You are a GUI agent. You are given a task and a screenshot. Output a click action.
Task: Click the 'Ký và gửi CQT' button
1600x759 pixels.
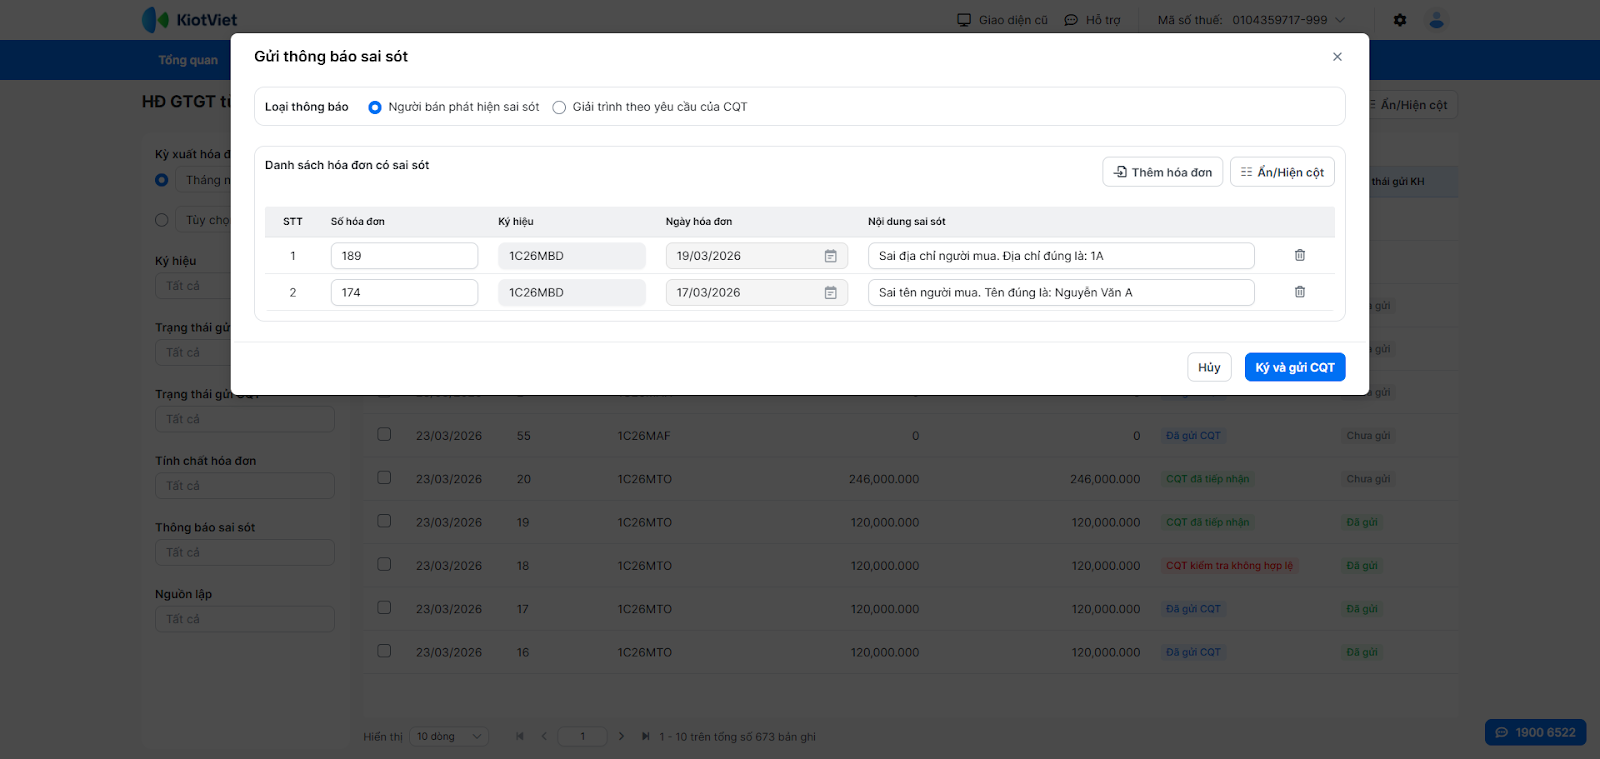1294,368
